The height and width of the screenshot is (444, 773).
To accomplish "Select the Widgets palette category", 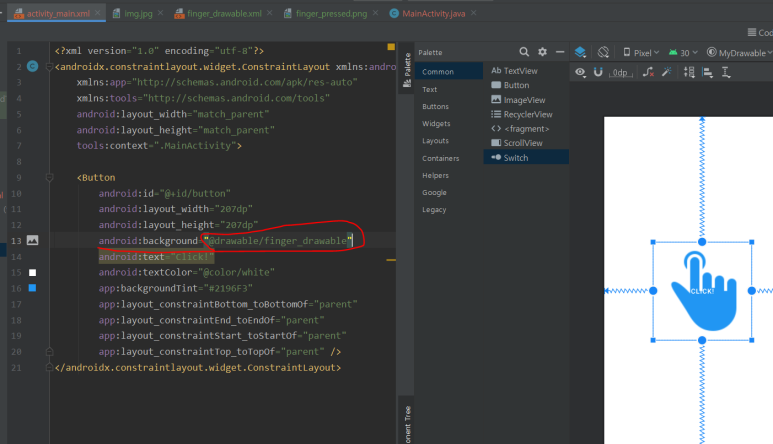I will pos(436,124).
